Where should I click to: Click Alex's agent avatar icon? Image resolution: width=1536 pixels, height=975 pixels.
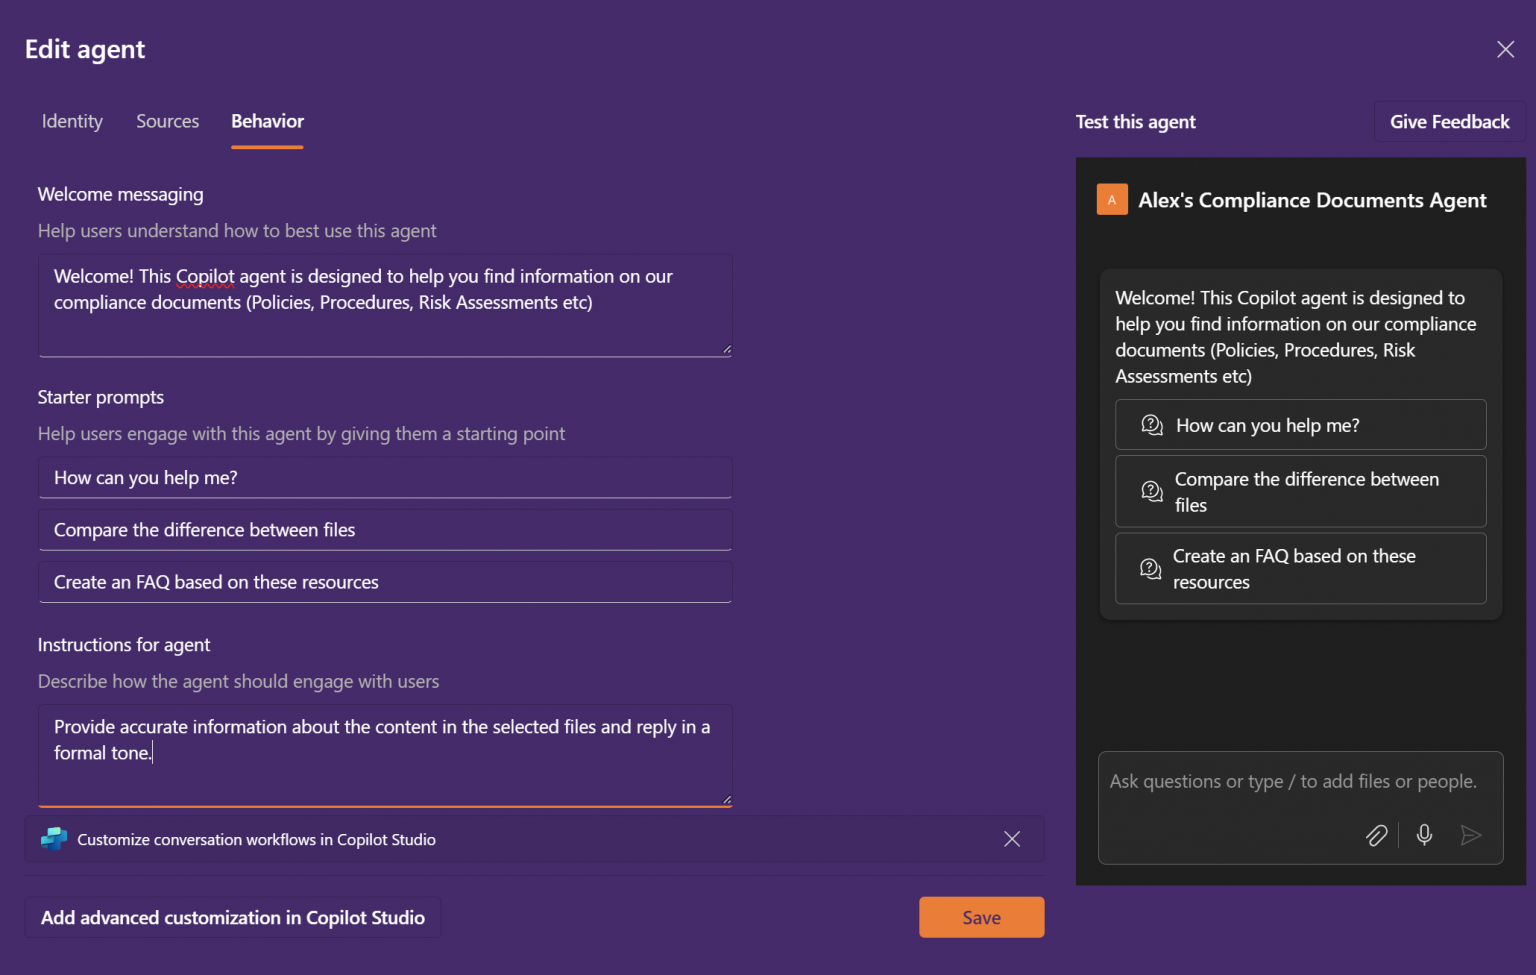1111,199
